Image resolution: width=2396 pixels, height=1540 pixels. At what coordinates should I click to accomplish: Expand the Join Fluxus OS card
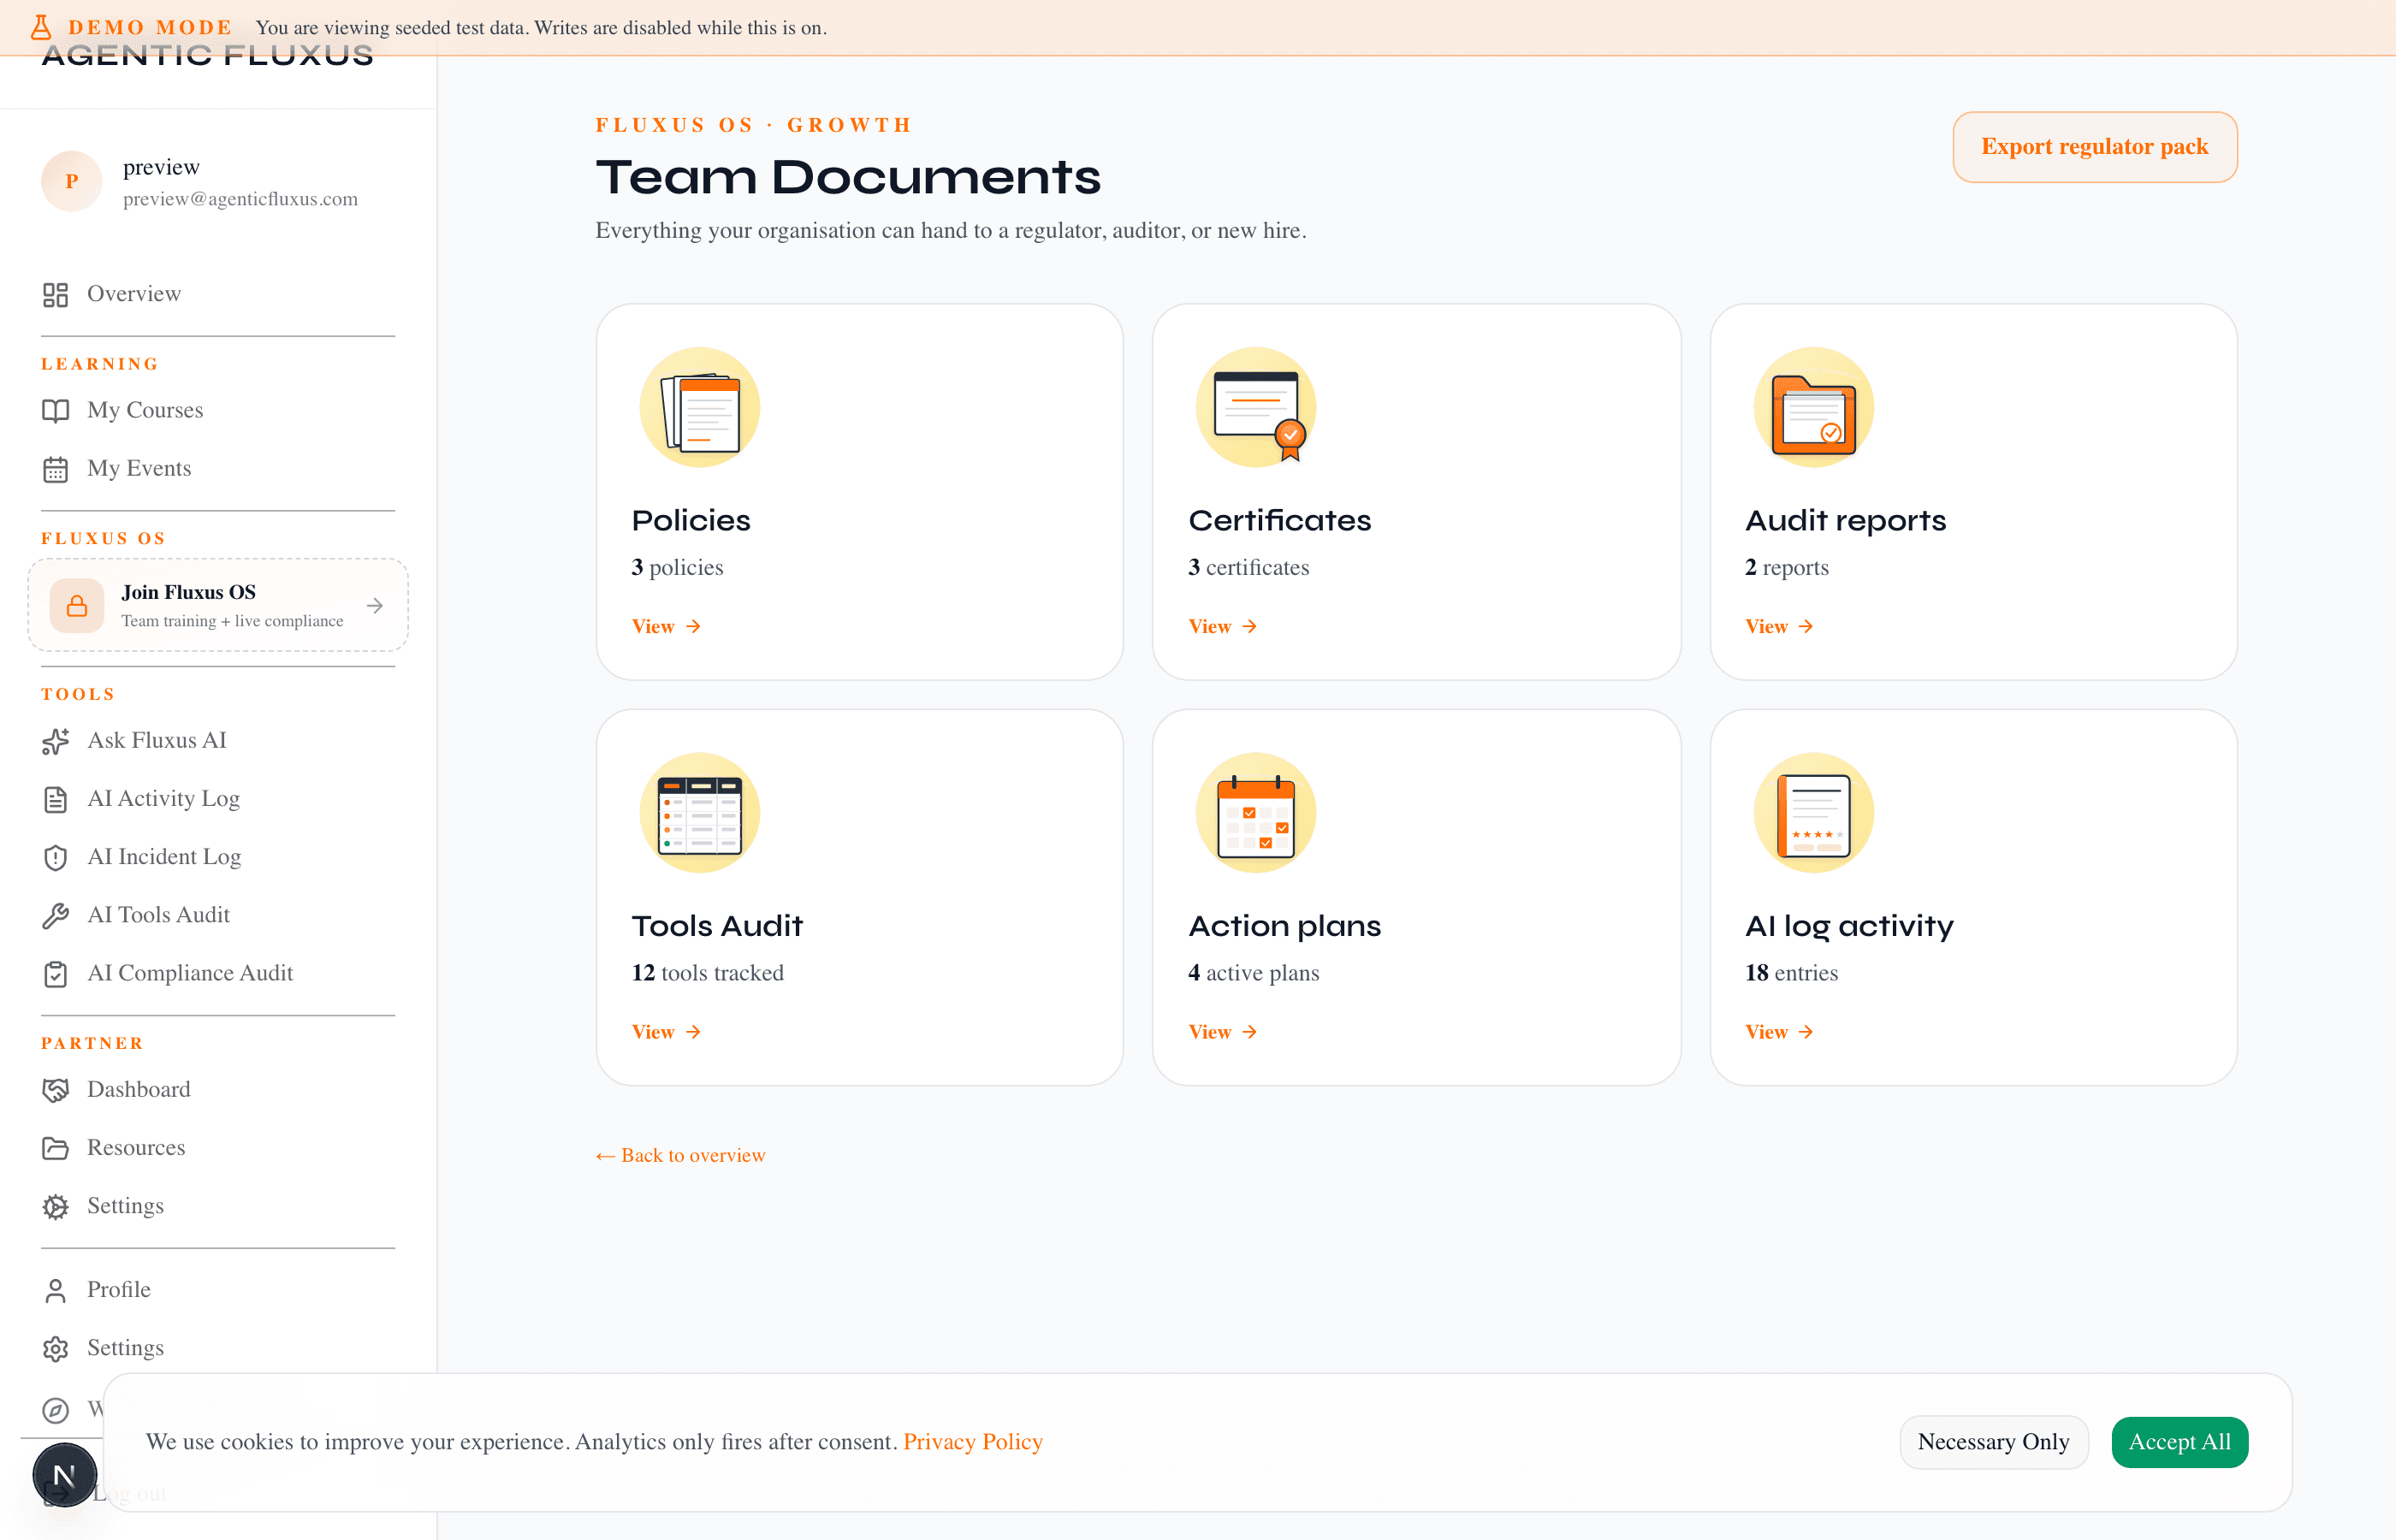(x=217, y=605)
